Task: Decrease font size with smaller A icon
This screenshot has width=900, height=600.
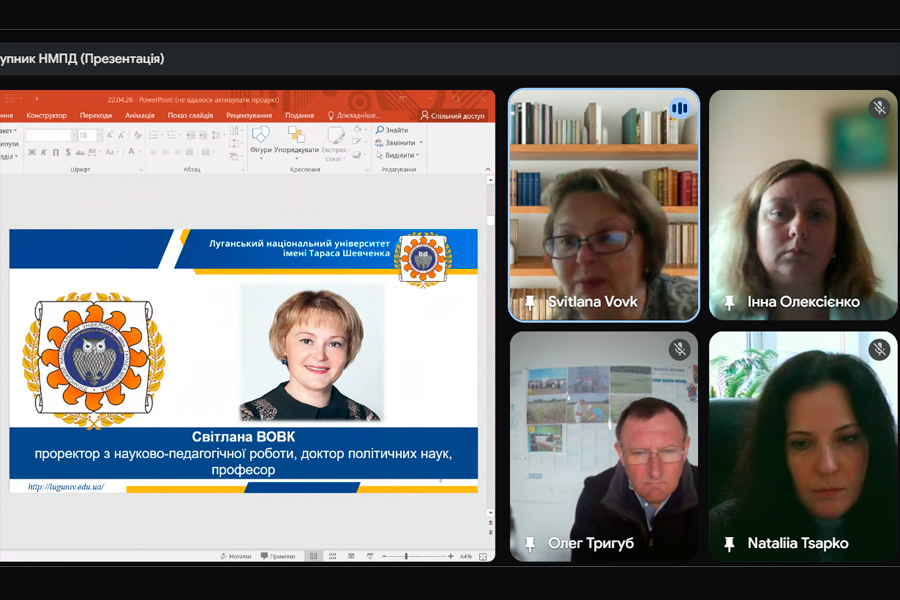Action: pos(121,135)
